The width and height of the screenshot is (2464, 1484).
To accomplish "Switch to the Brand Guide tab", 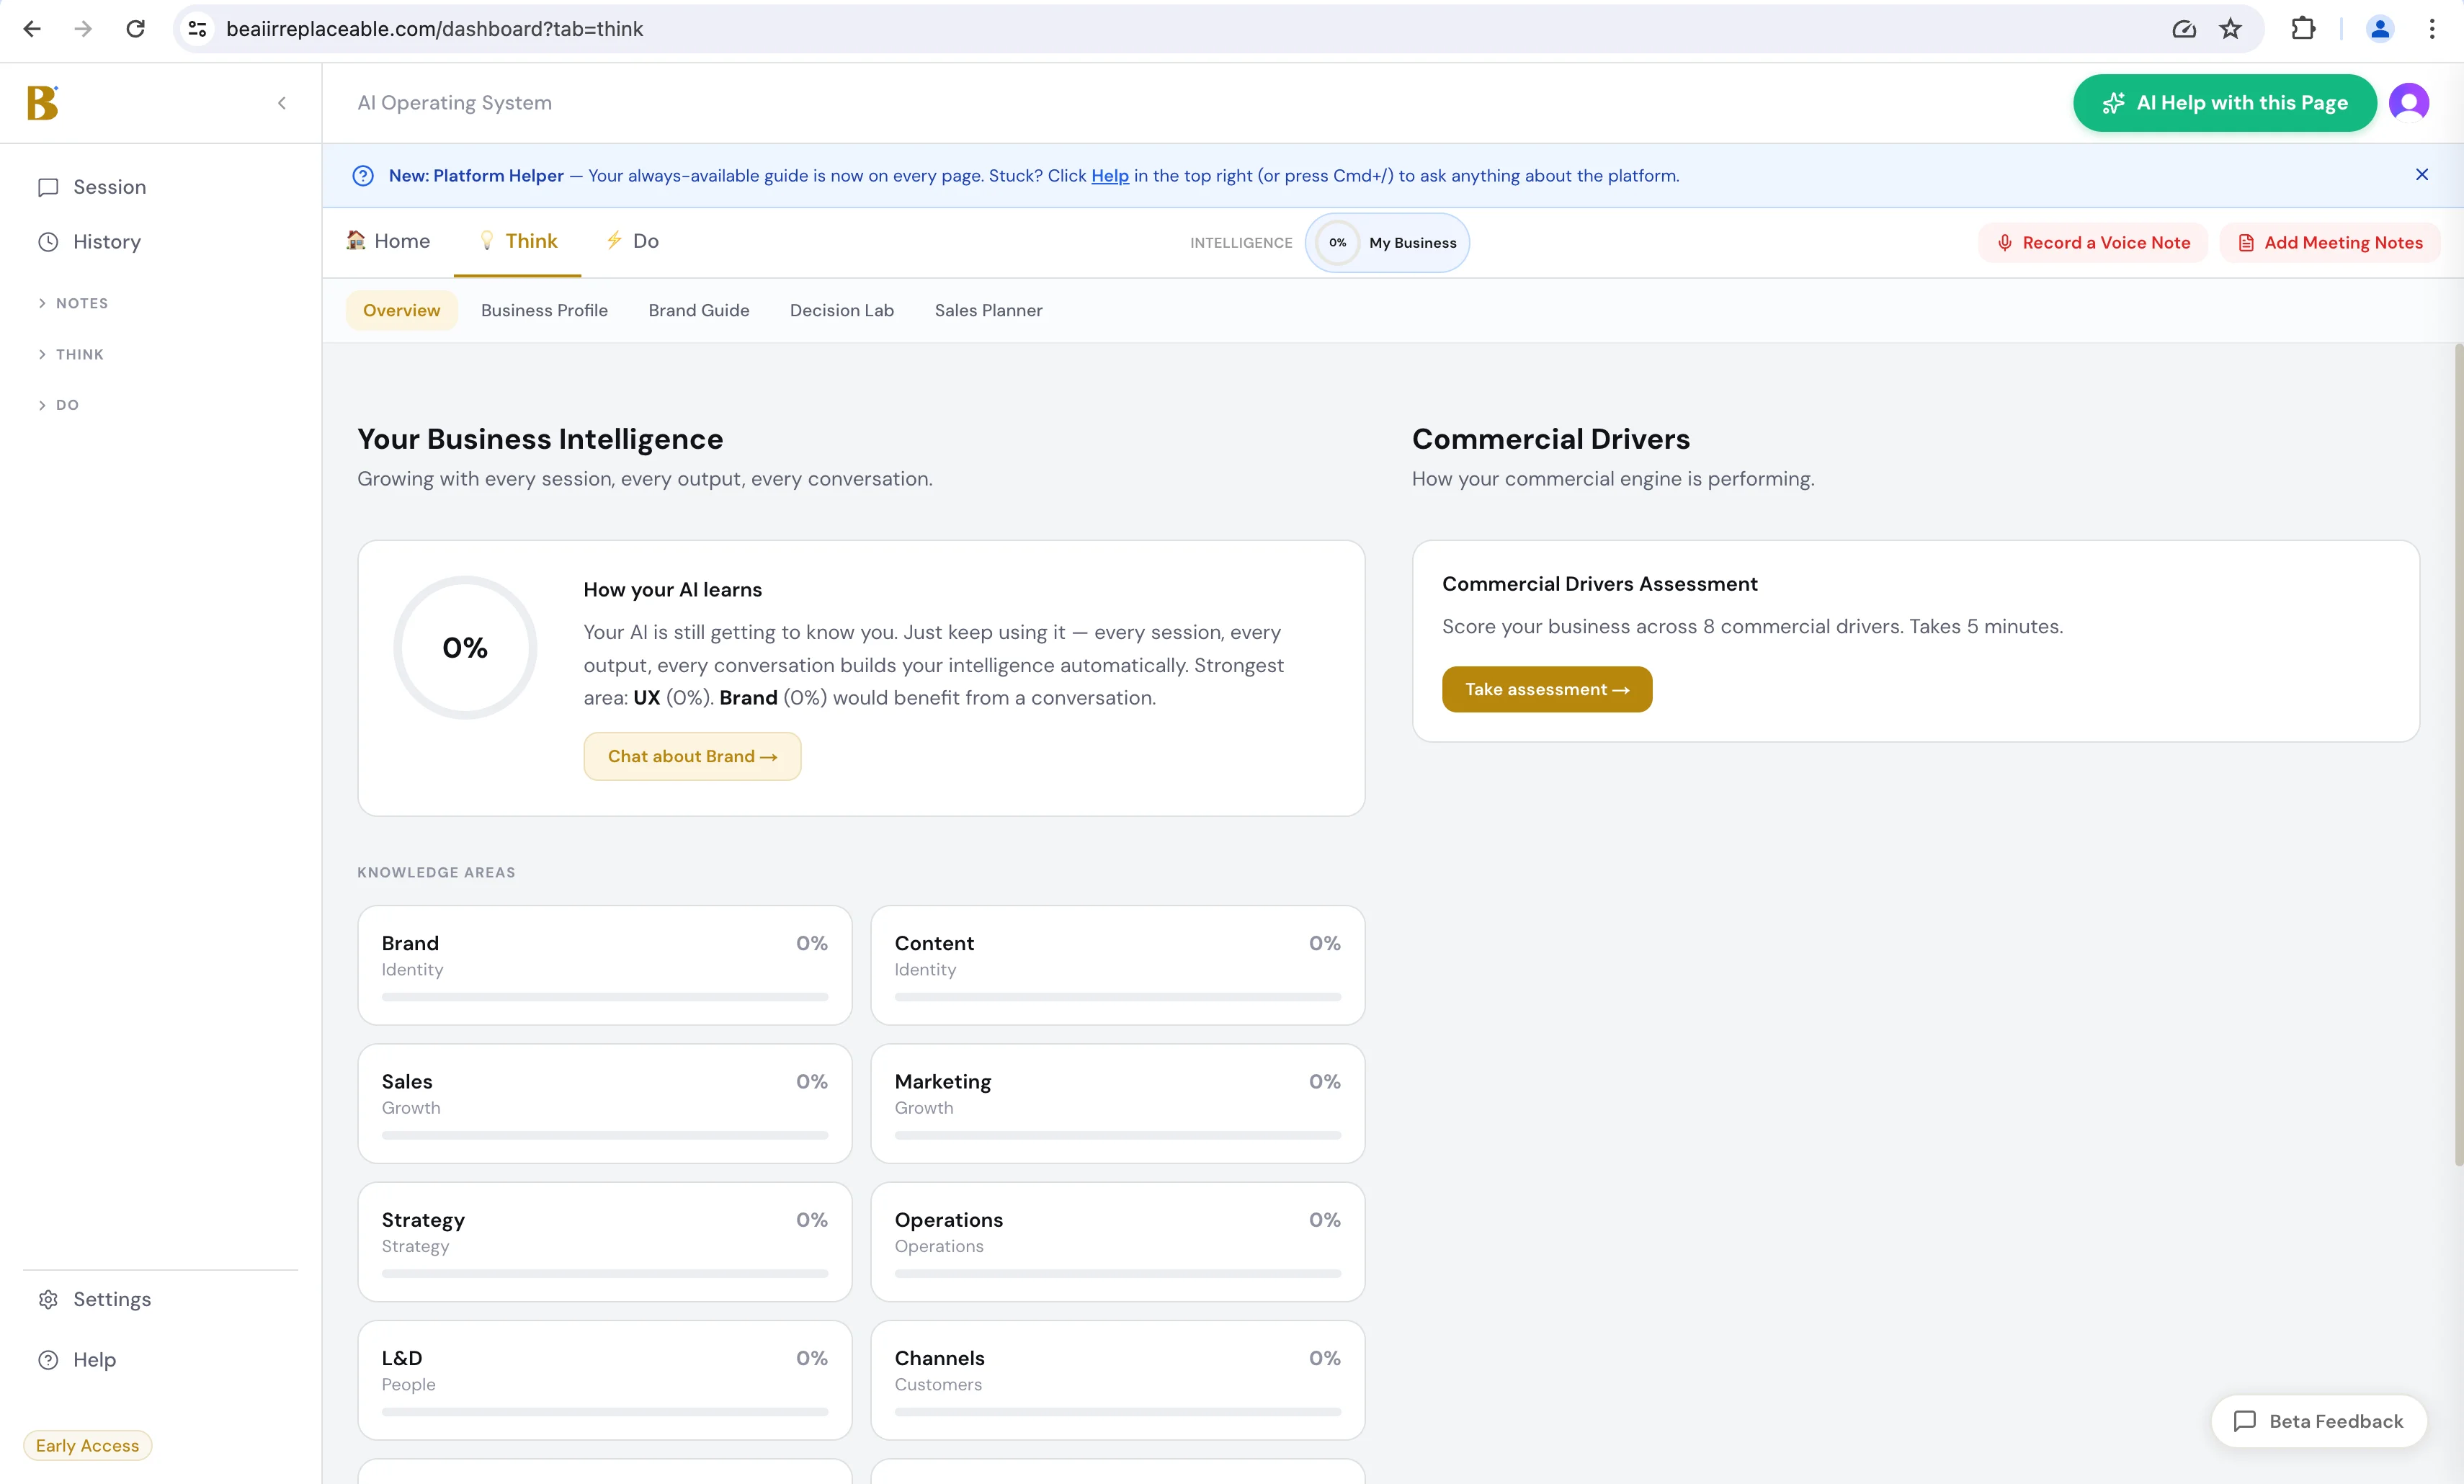I will tap(699, 310).
